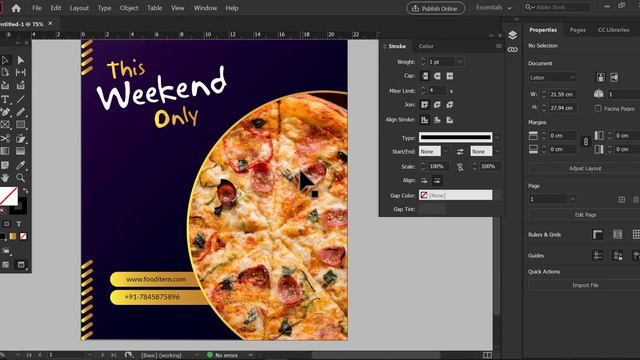Viewport: 640px width, 360px height.
Task: Open the Page number dropdown
Action: point(572,199)
